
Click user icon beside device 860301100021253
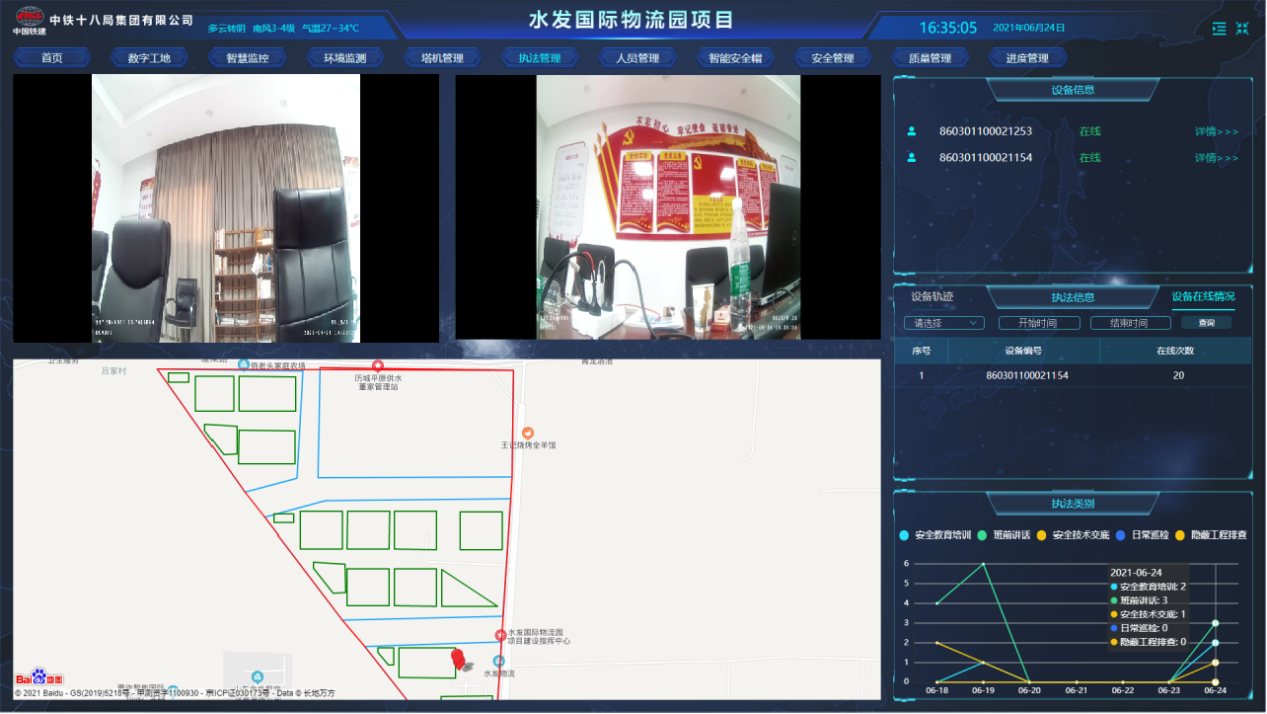pyautogui.click(x=911, y=131)
